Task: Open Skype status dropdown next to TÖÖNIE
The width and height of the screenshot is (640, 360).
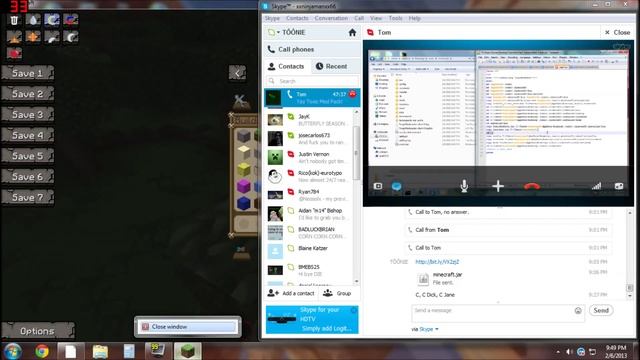Action: coord(273,32)
